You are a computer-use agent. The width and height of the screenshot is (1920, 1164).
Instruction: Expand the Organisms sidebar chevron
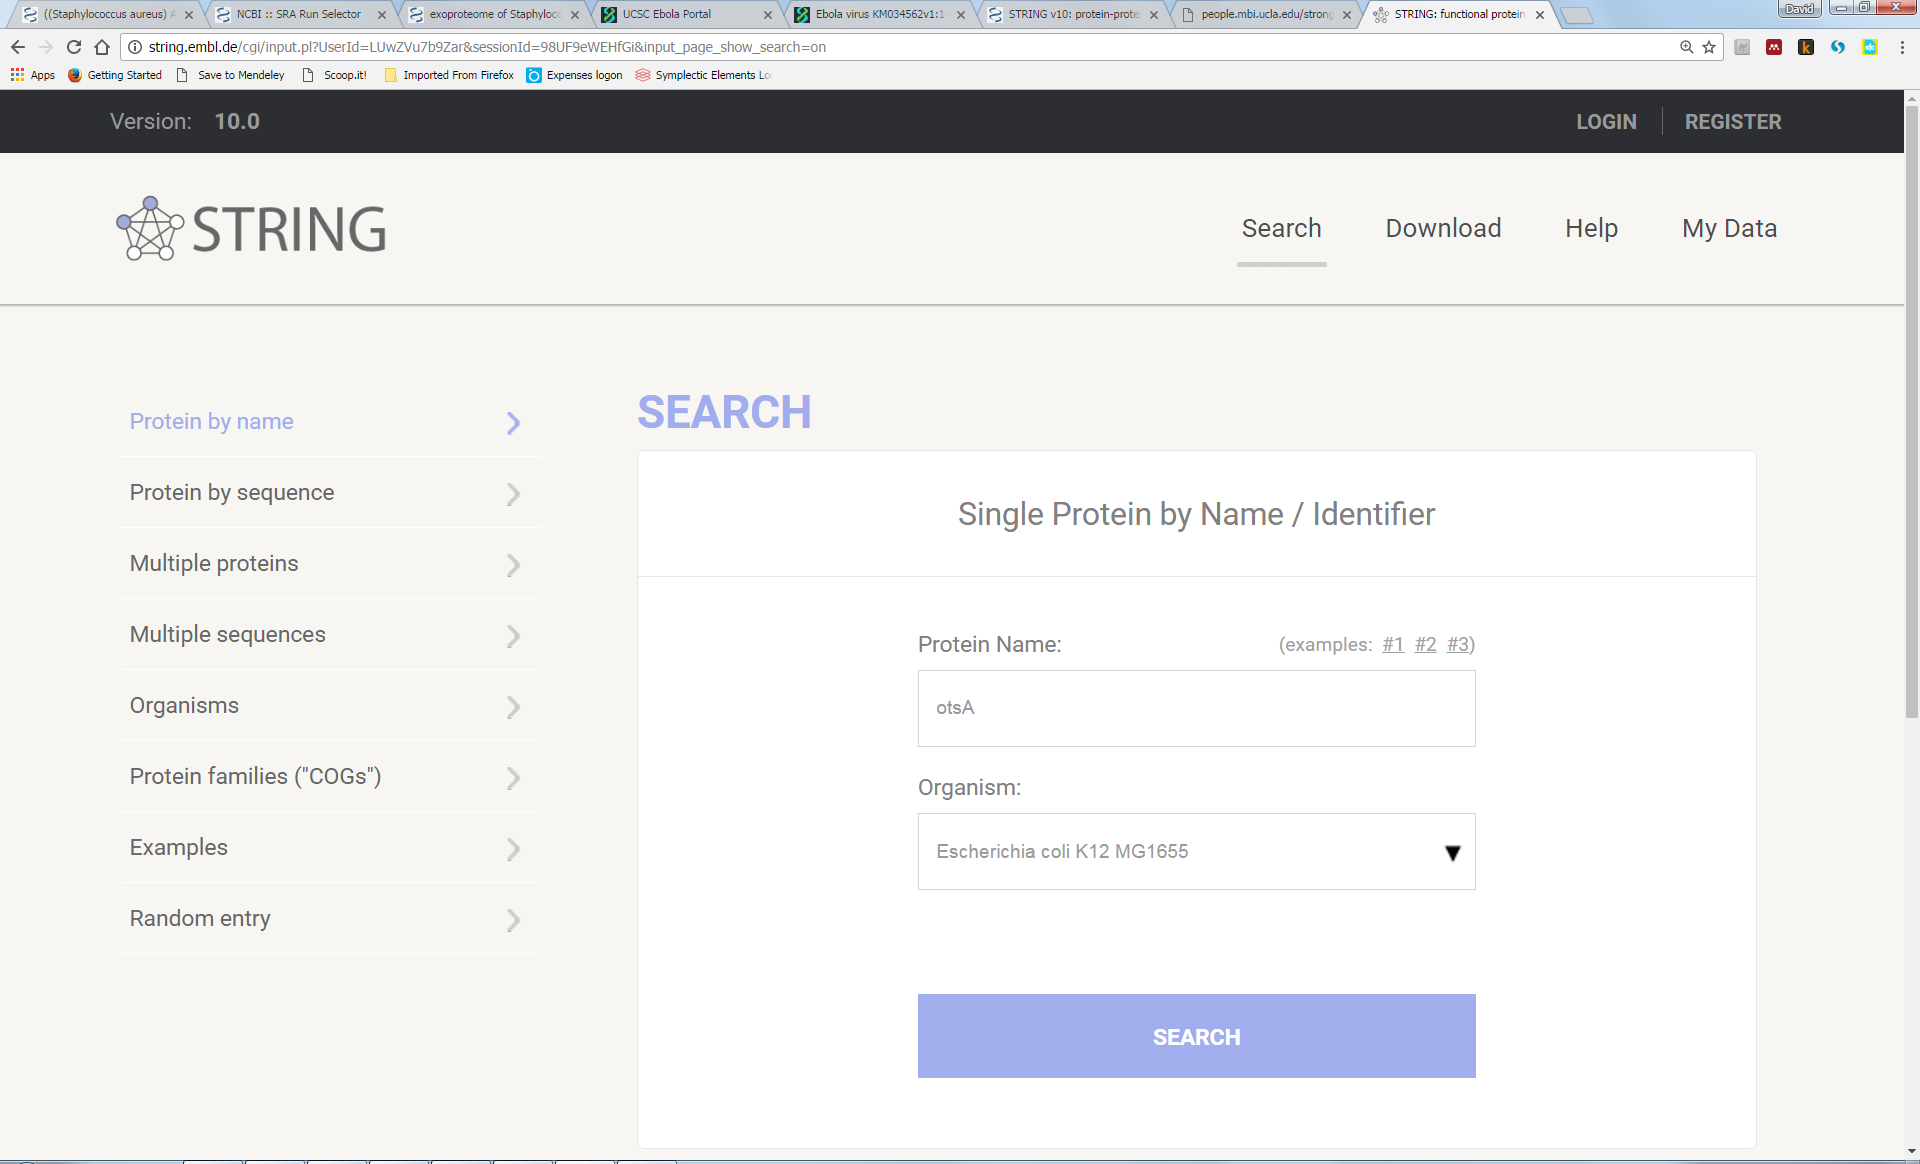tap(513, 707)
